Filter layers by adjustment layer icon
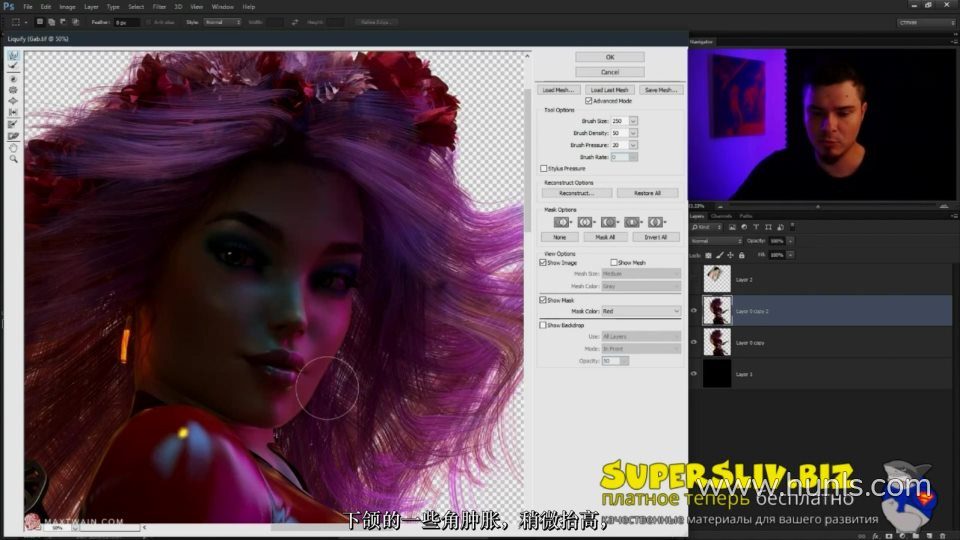This screenshot has width=960, height=540. tap(744, 227)
